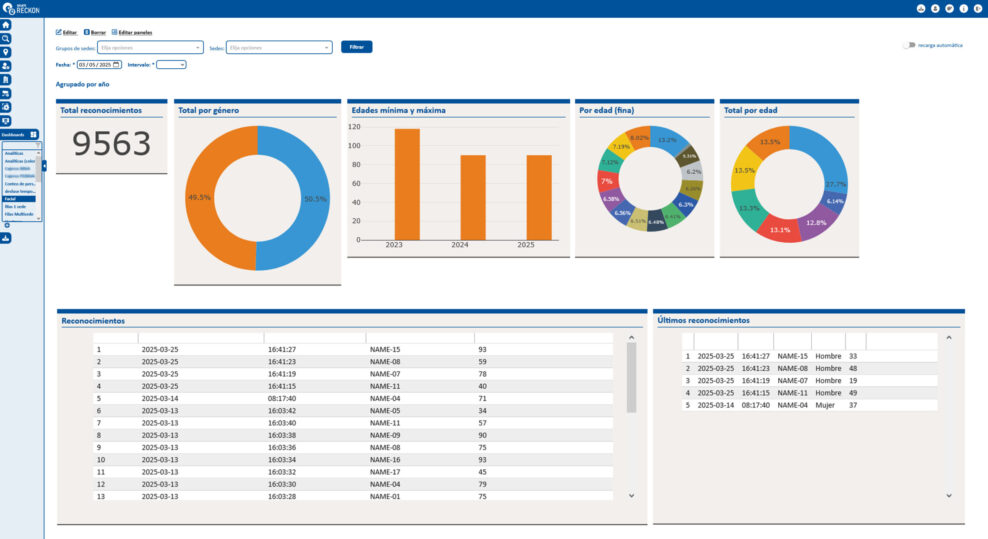This screenshot has width=988, height=539.
Task: Collapse the sidebar with the arrow handle
Action: 44,166
